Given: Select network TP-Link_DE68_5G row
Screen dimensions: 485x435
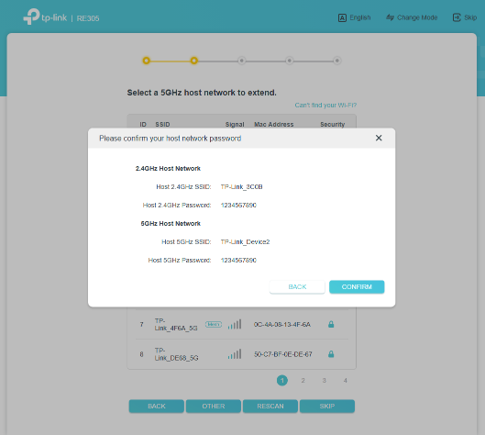Looking at the screenshot, I should point(242,354).
